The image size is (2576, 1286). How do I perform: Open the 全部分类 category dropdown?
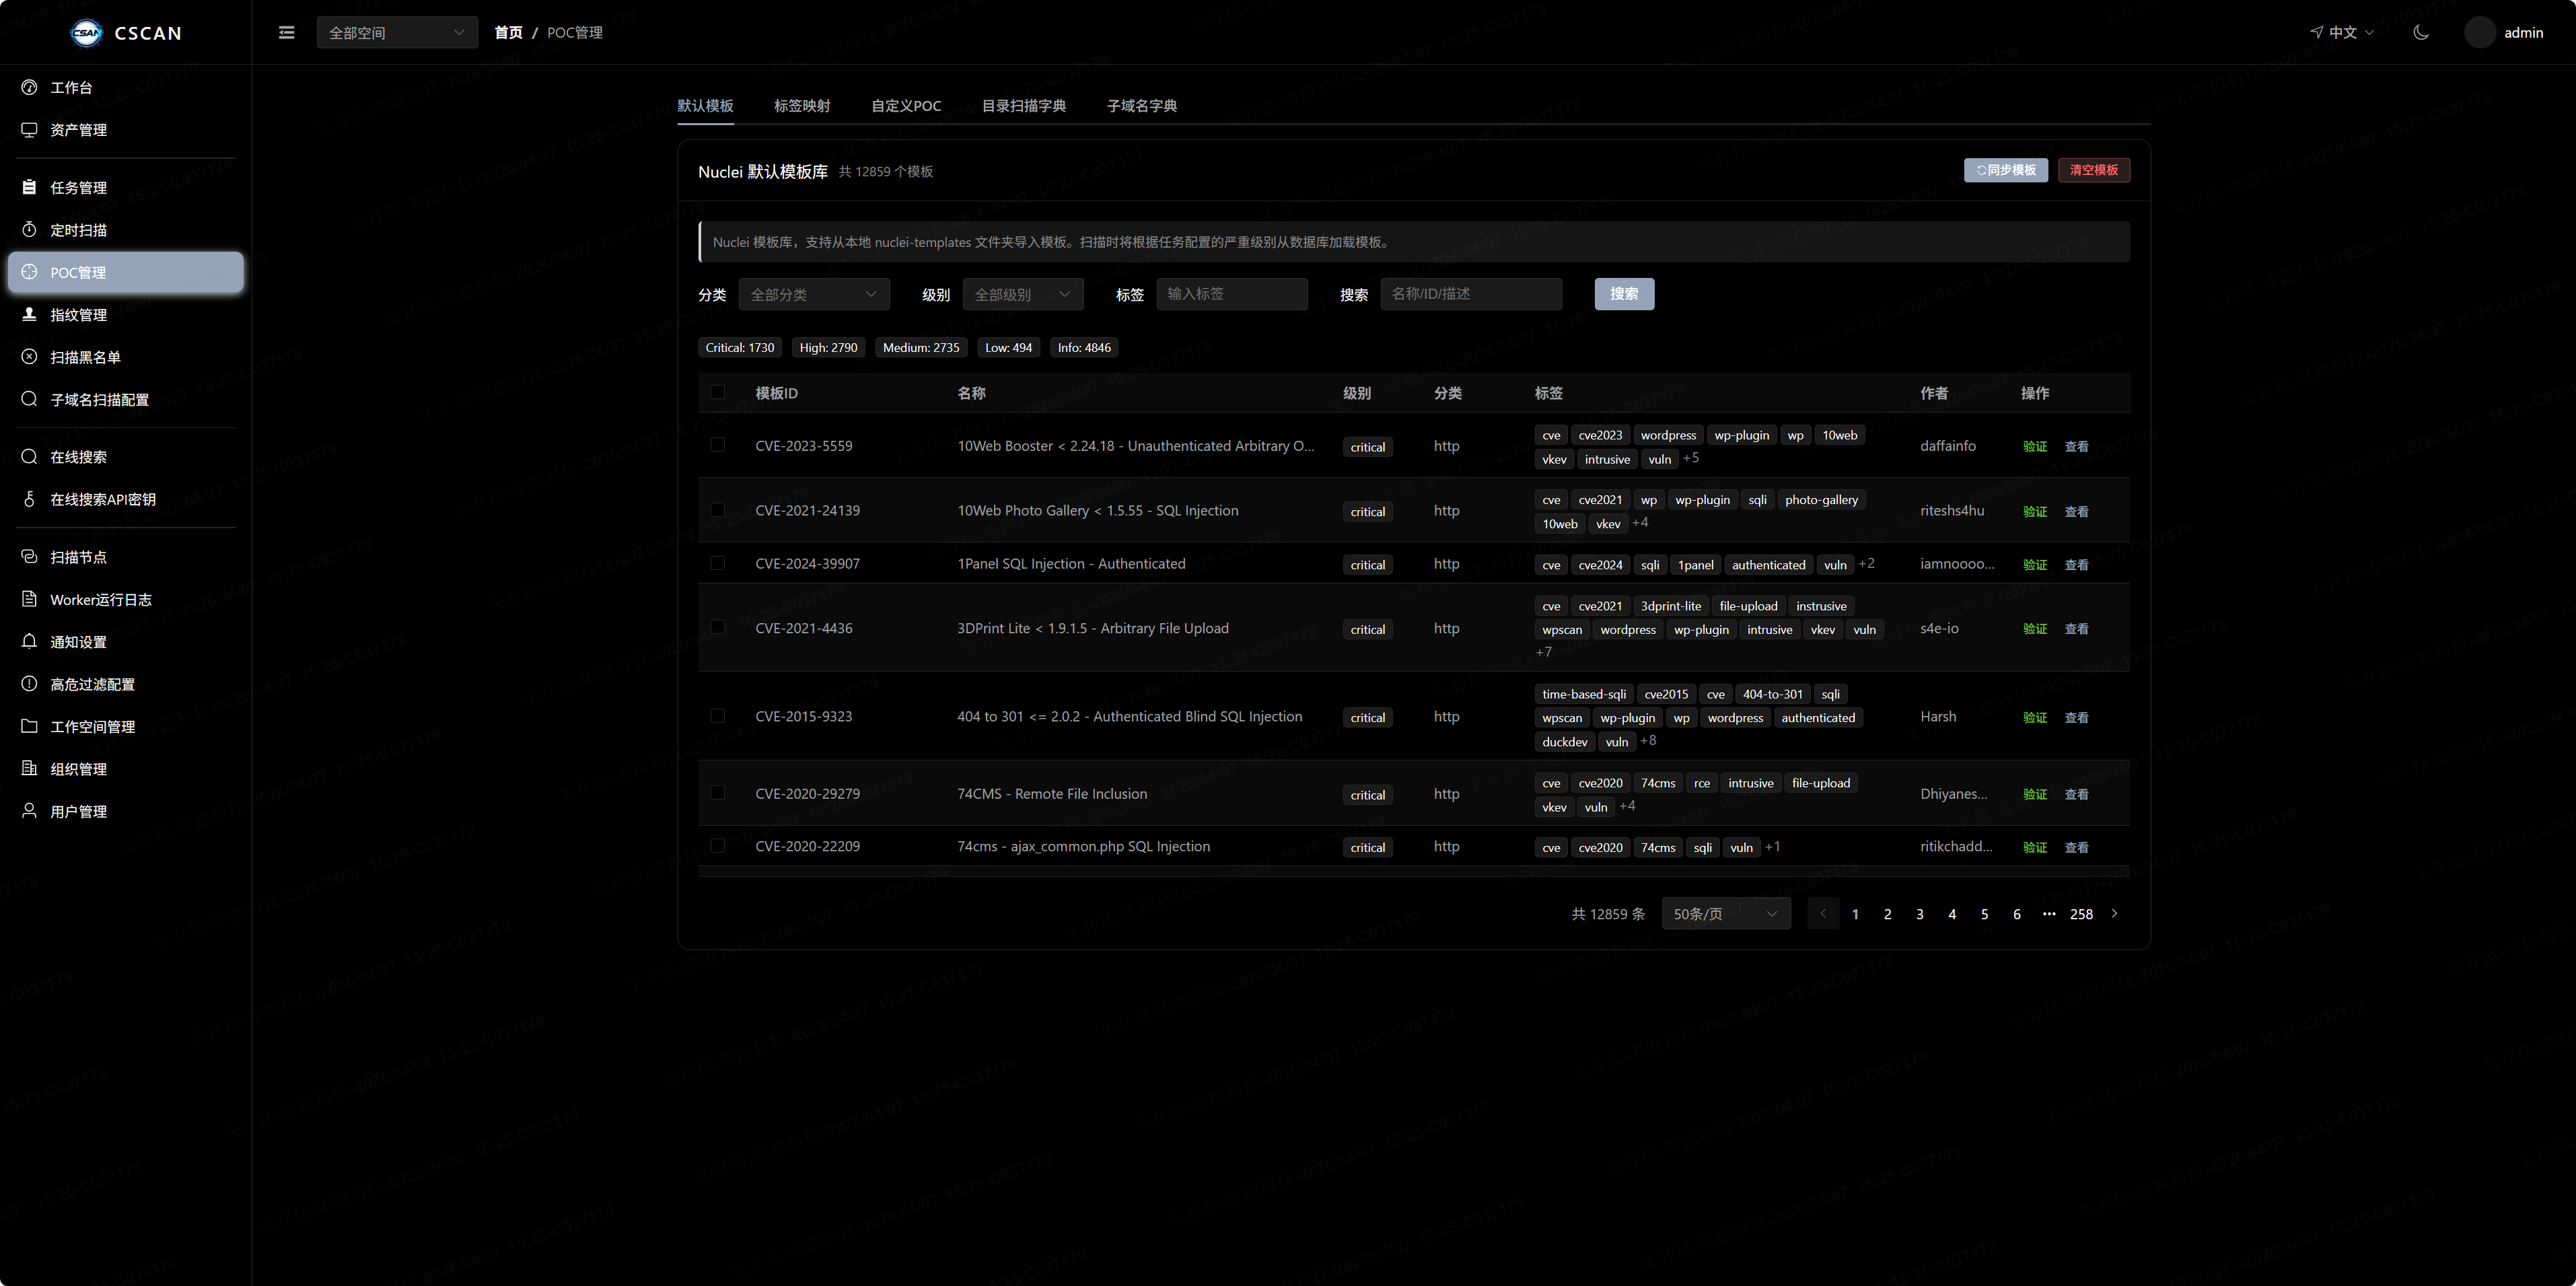tap(814, 294)
